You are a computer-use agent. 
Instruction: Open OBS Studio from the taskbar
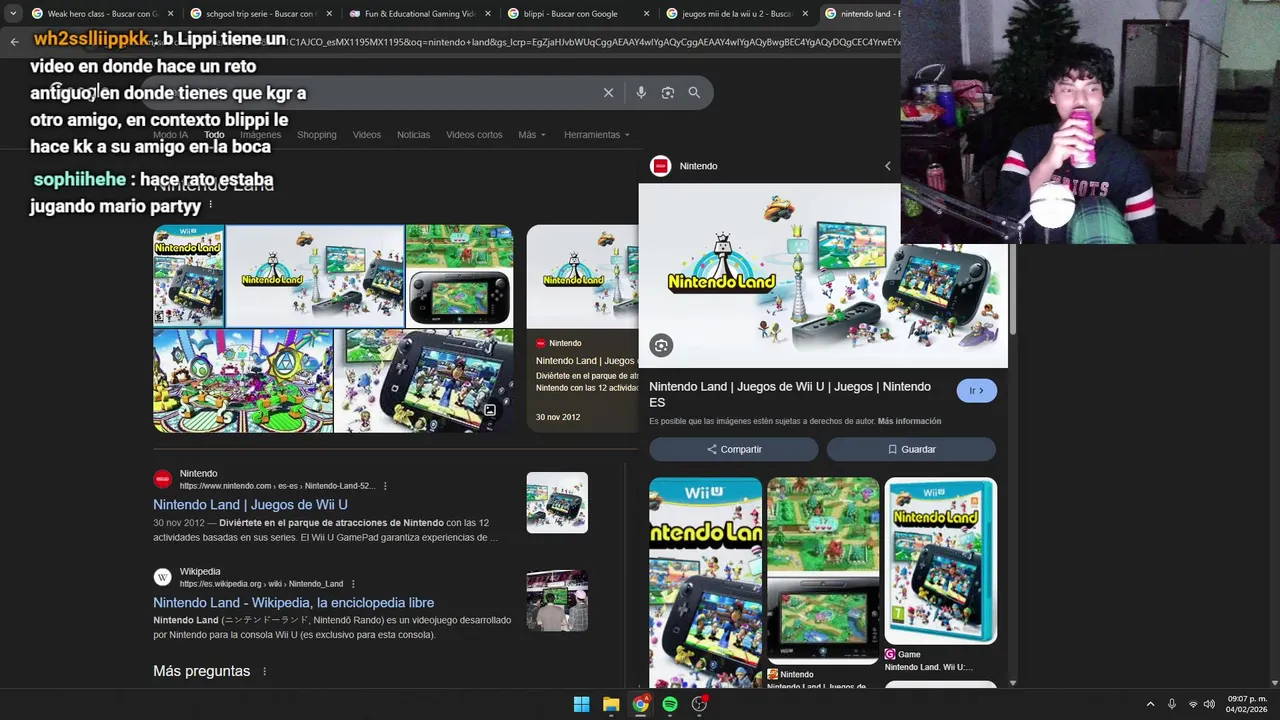[700, 704]
